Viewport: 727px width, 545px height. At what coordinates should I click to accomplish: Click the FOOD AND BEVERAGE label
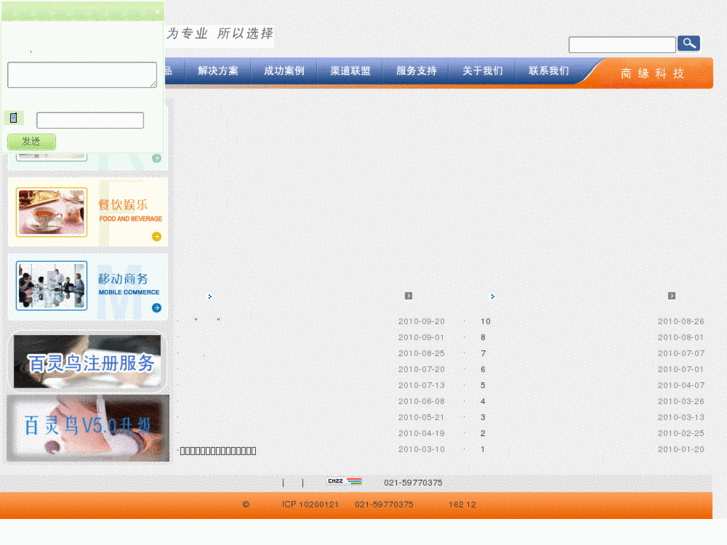tap(130, 218)
